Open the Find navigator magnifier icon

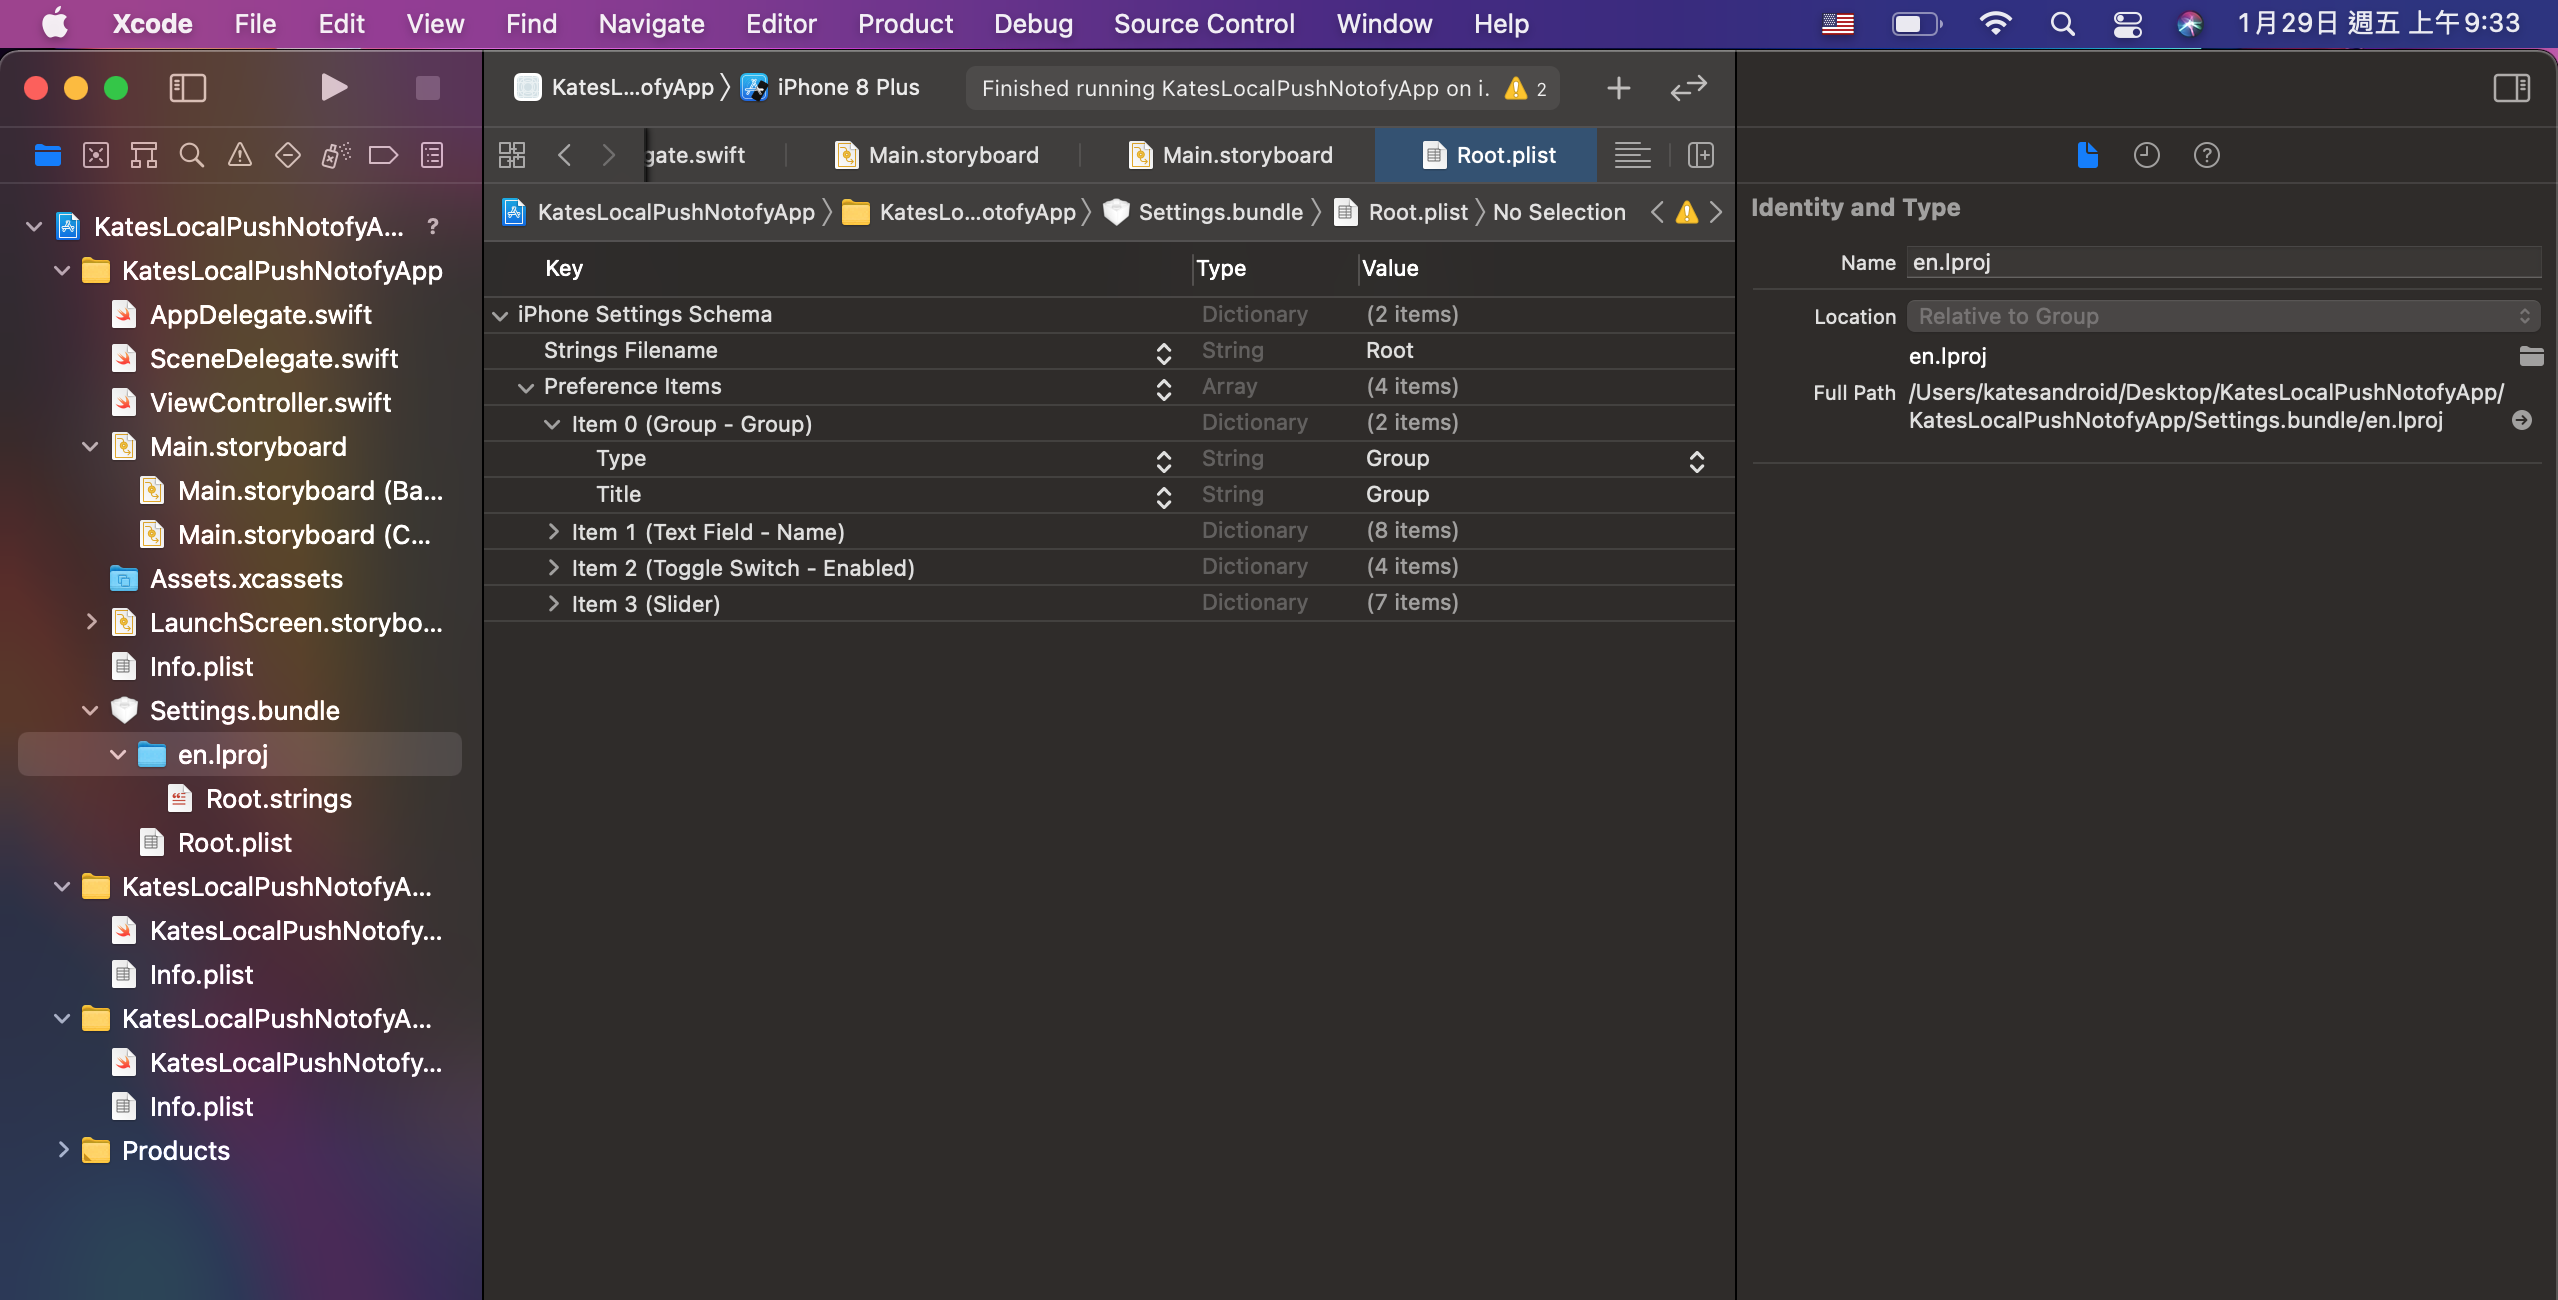pos(191,155)
